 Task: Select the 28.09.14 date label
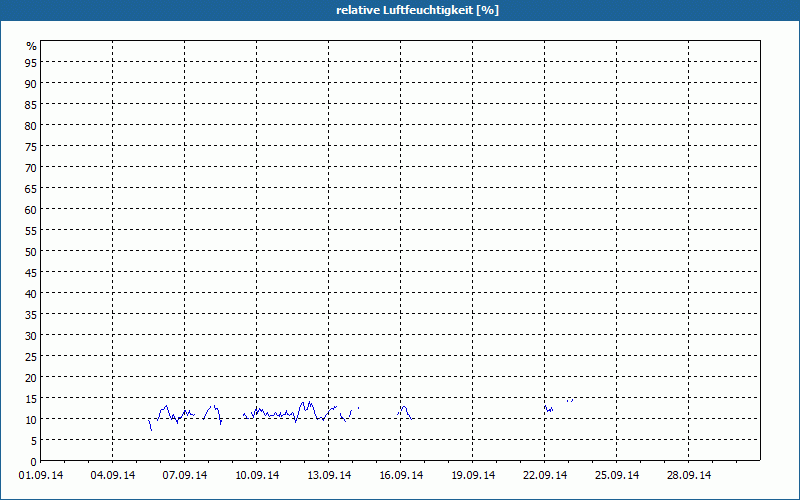(x=688, y=475)
